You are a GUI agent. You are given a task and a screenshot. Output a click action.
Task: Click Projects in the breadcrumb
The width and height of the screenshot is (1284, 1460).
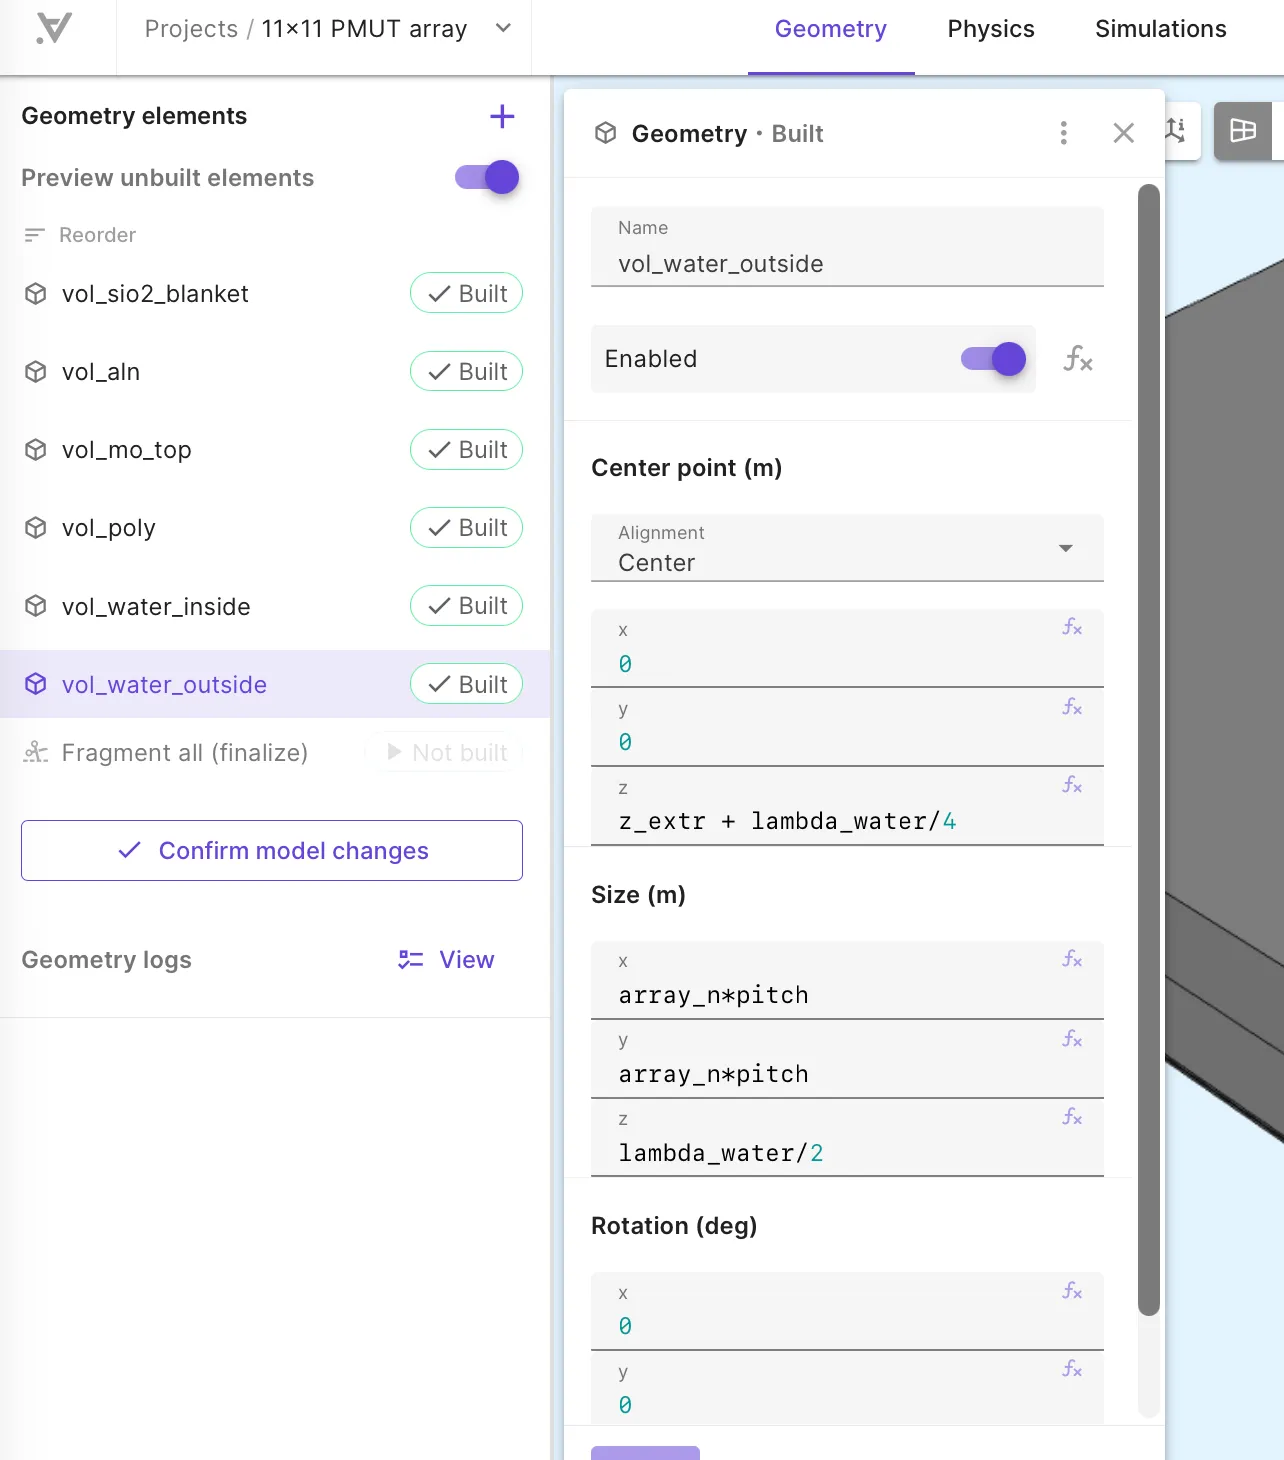(x=191, y=29)
